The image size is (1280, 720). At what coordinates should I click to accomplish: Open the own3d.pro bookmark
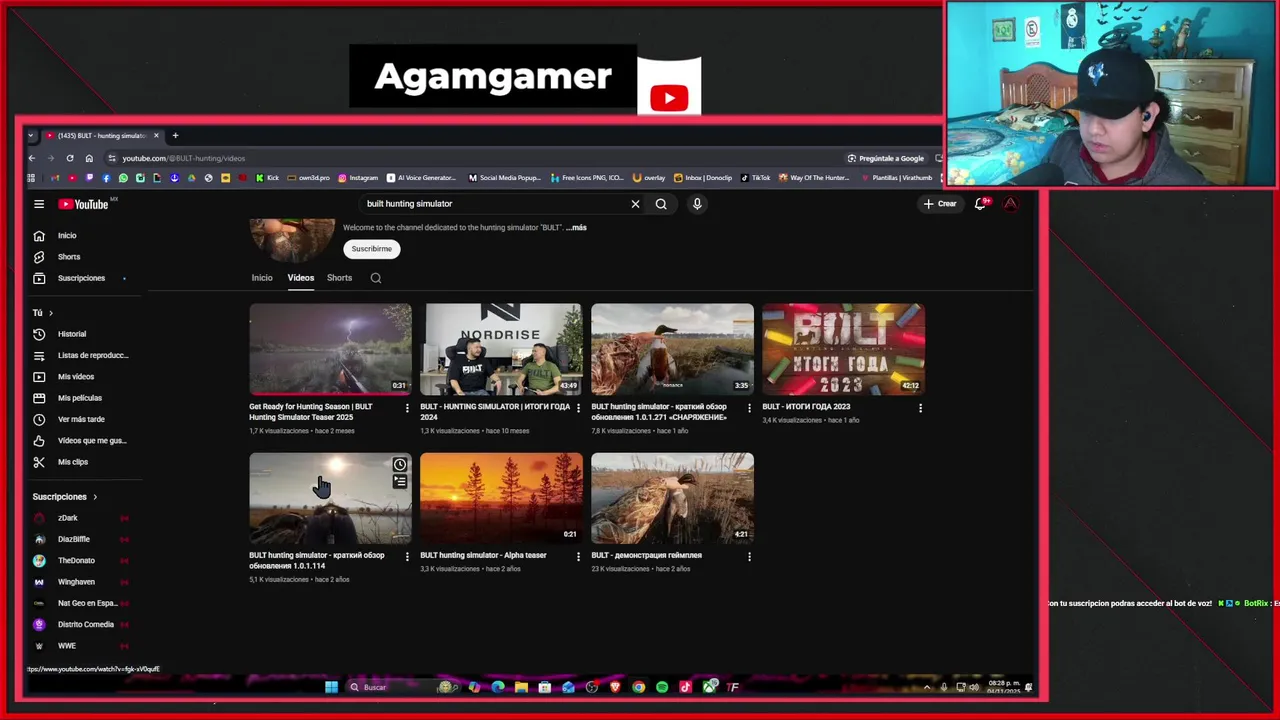pyautogui.click(x=308, y=178)
